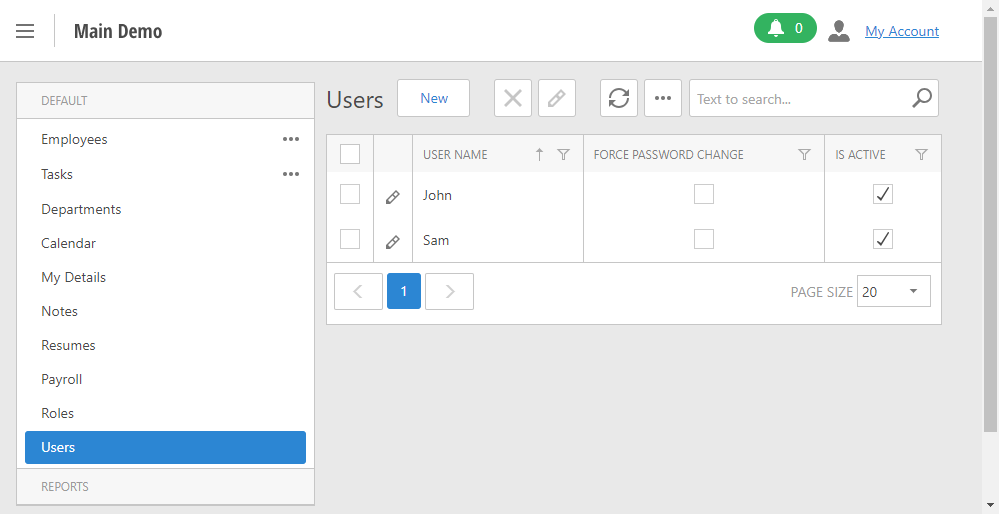
Task: Edit John using the row pencil
Action: click(392, 197)
